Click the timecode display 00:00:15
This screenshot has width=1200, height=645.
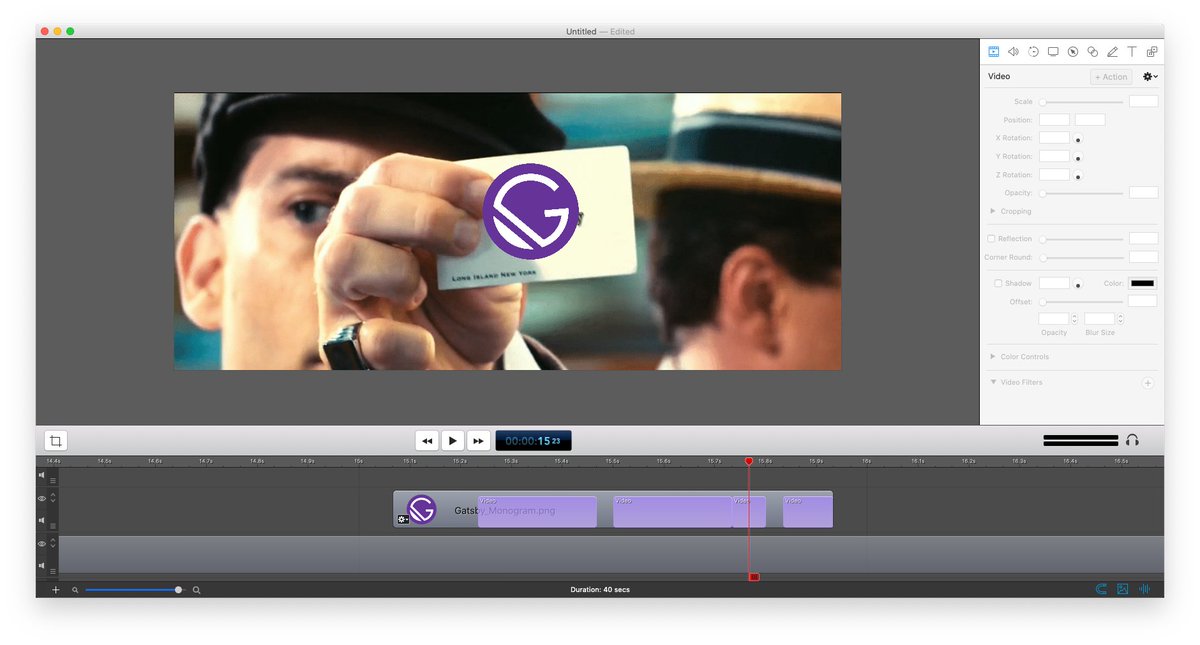coord(533,440)
